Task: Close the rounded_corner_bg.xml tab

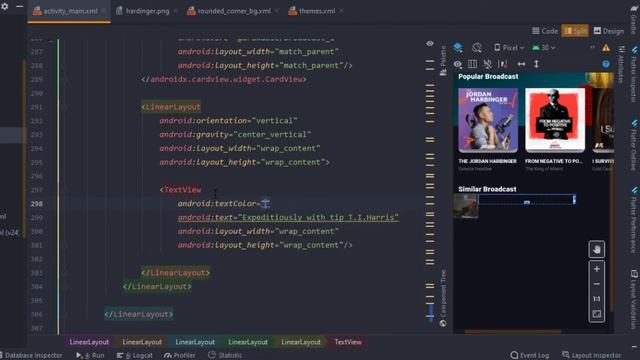Action: tap(277, 11)
